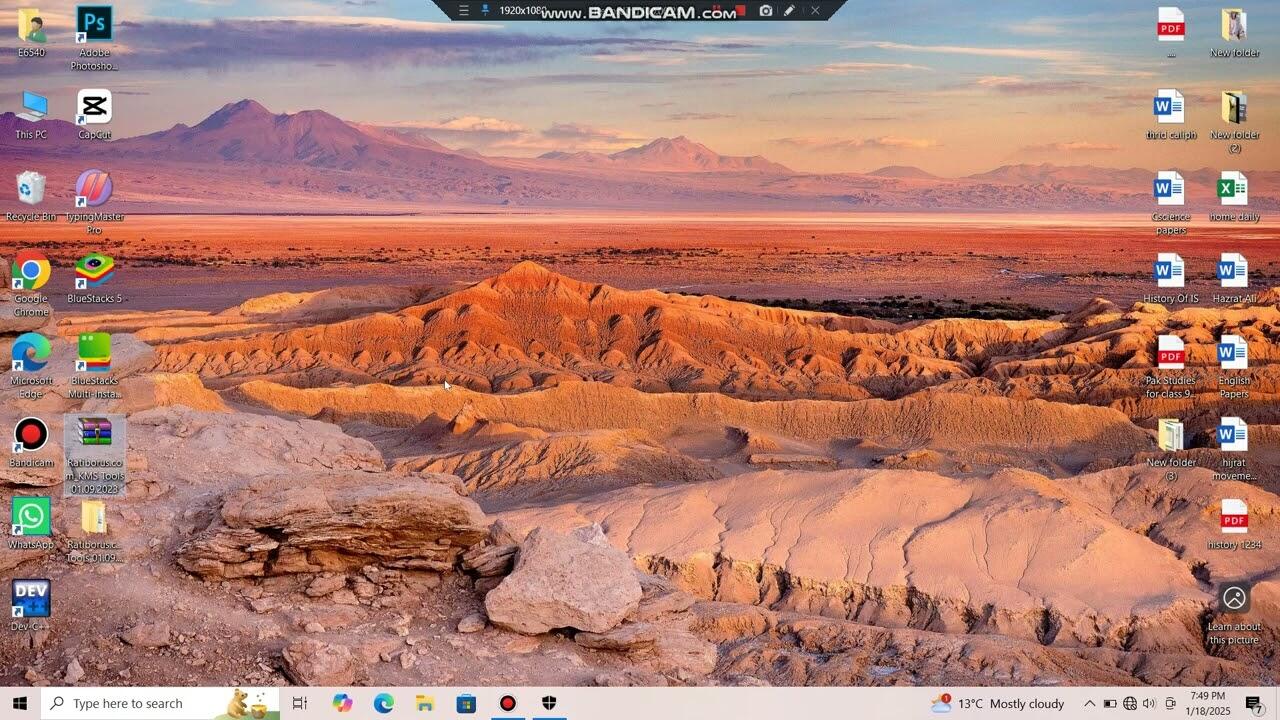Open the Windows Start menu
Screen dimensions: 1280x720
[x=20, y=704]
